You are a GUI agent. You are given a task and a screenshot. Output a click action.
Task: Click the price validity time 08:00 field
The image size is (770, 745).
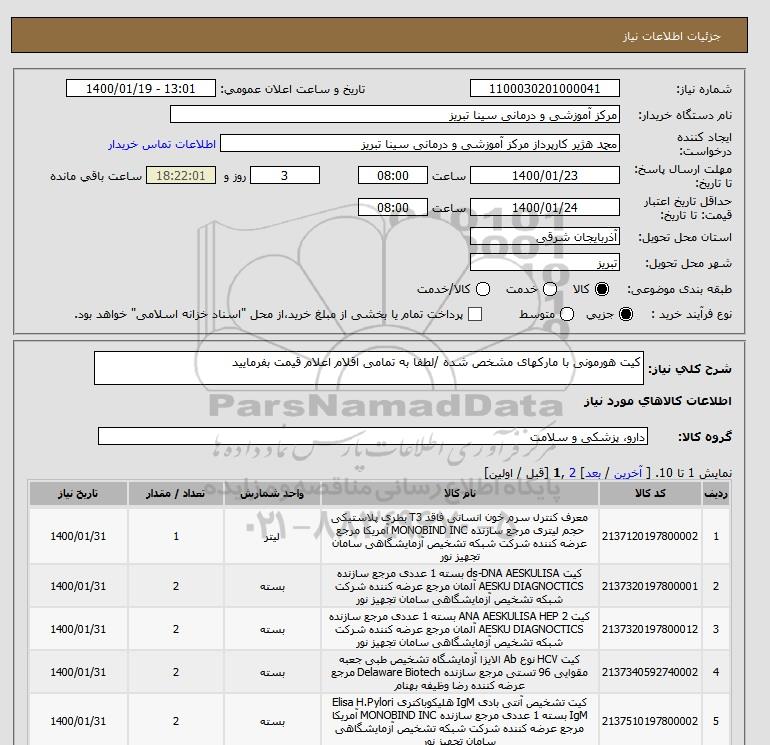393,207
